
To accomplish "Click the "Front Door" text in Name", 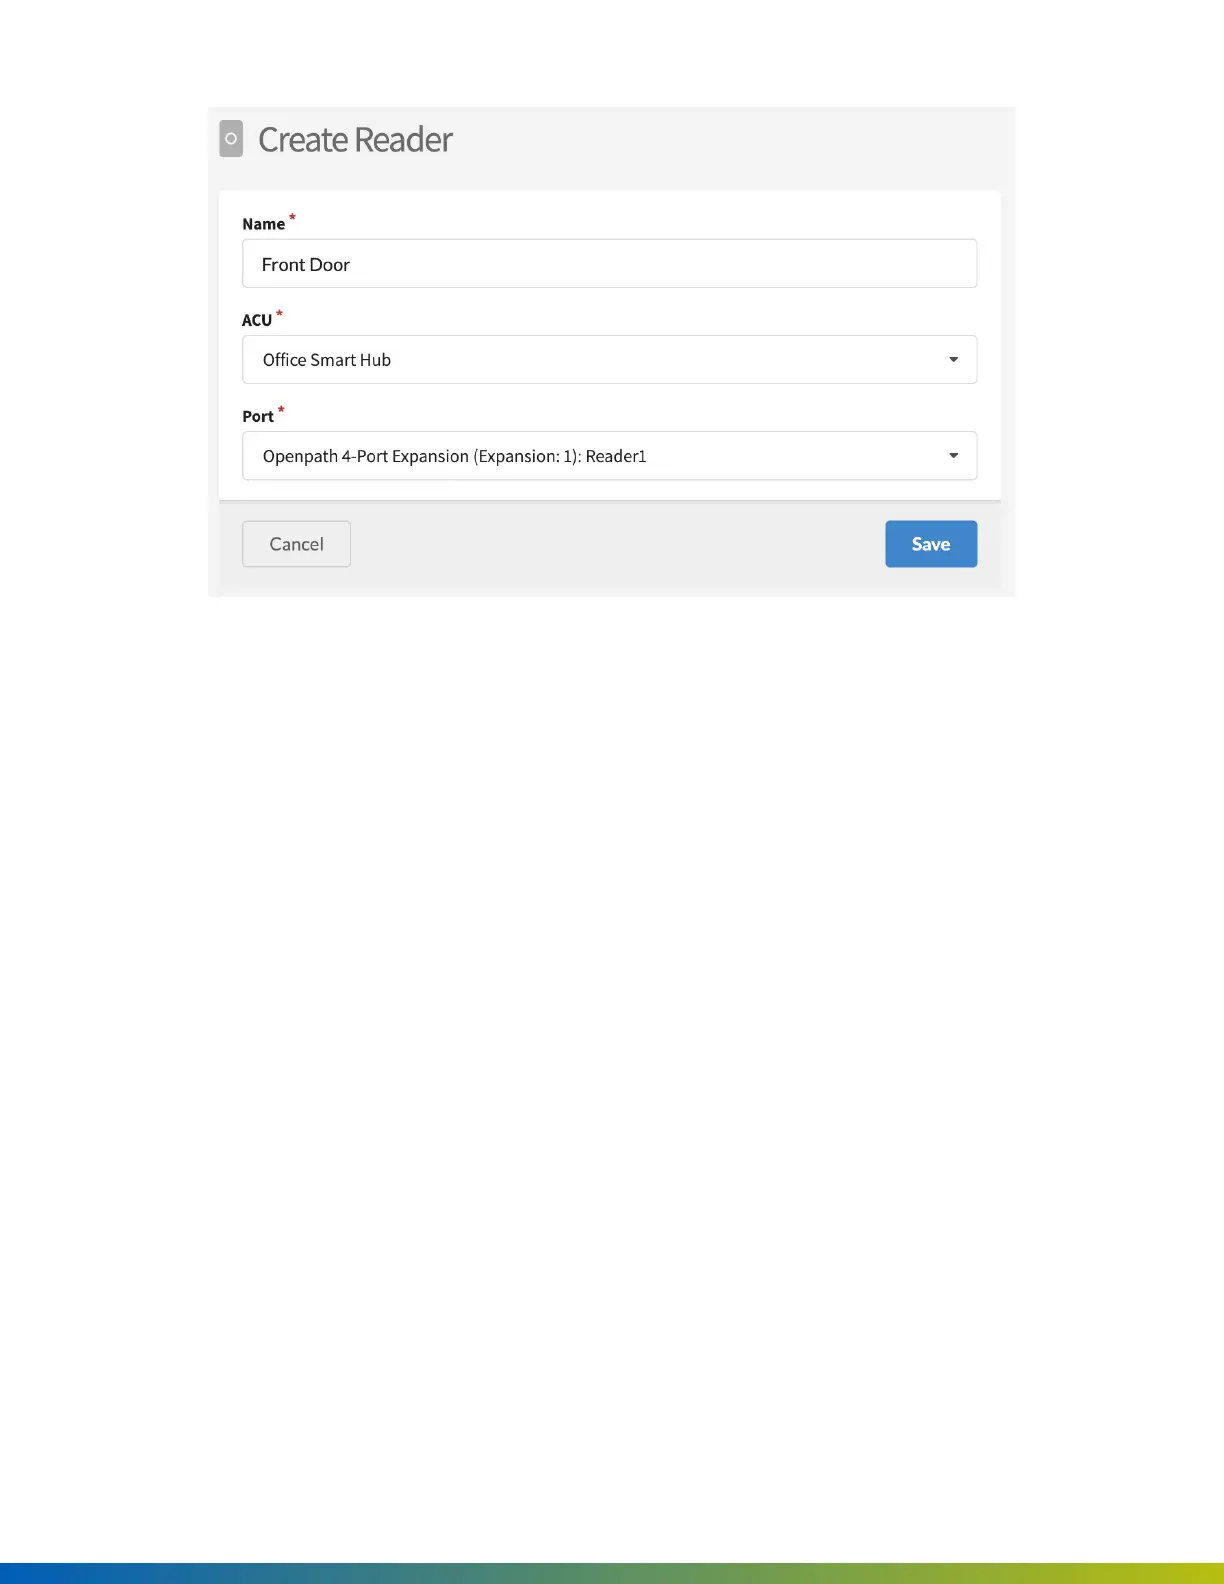I will click(306, 265).
